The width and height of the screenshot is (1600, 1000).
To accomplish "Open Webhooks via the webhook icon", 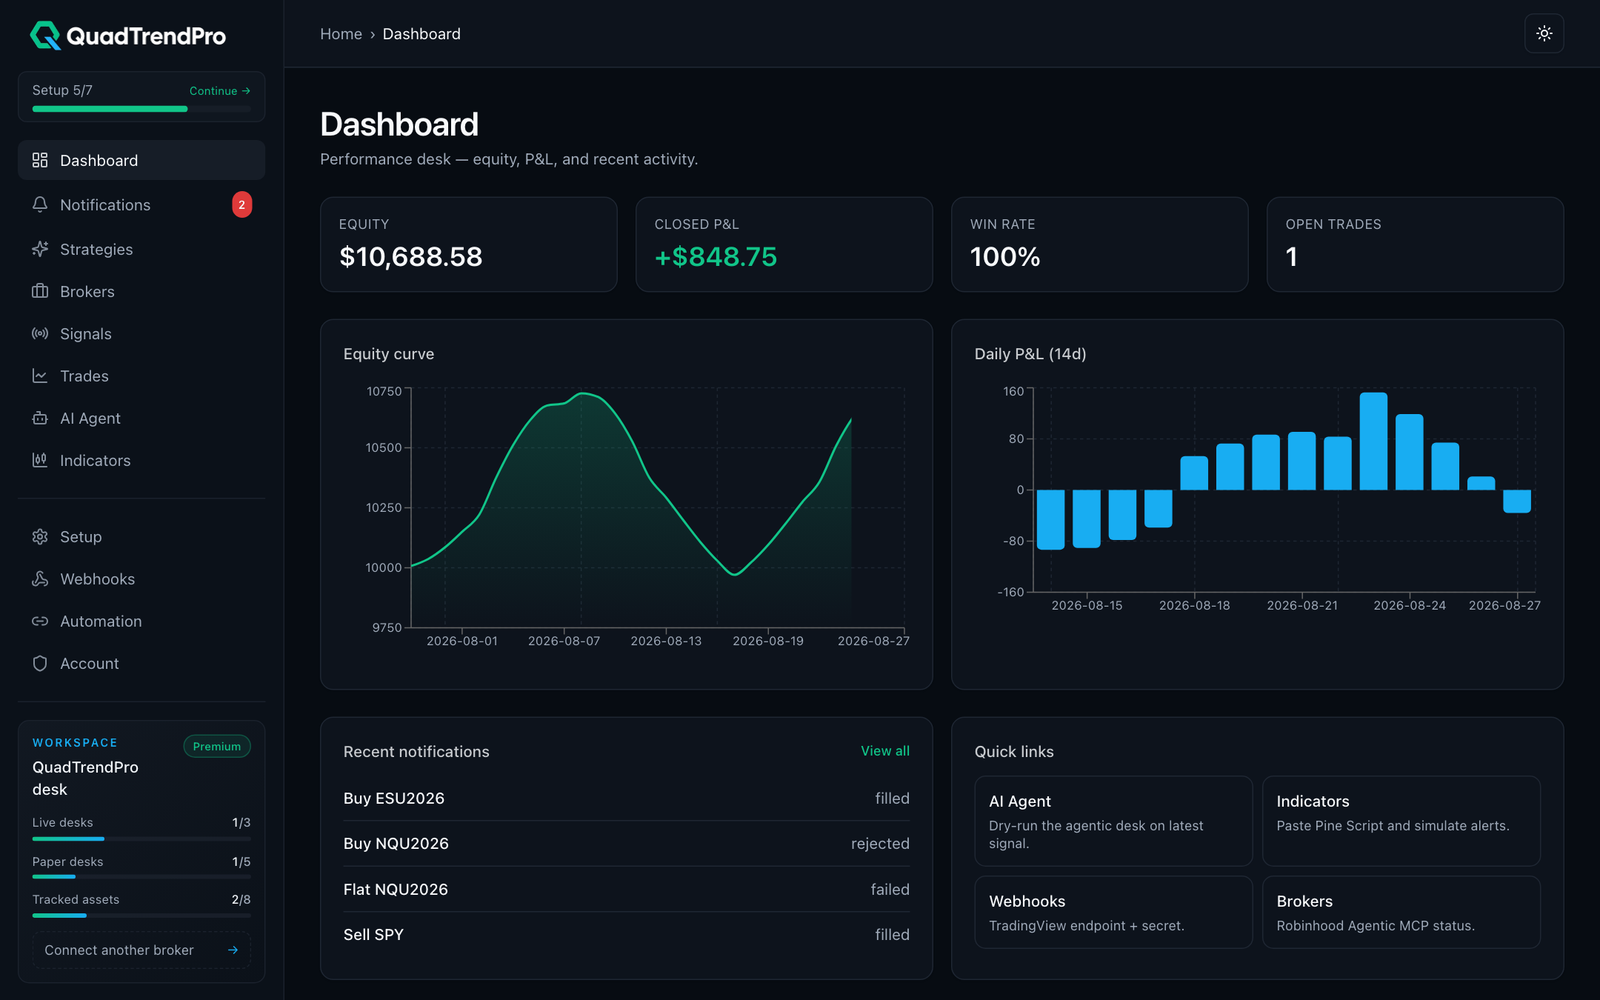I will [40, 579].
